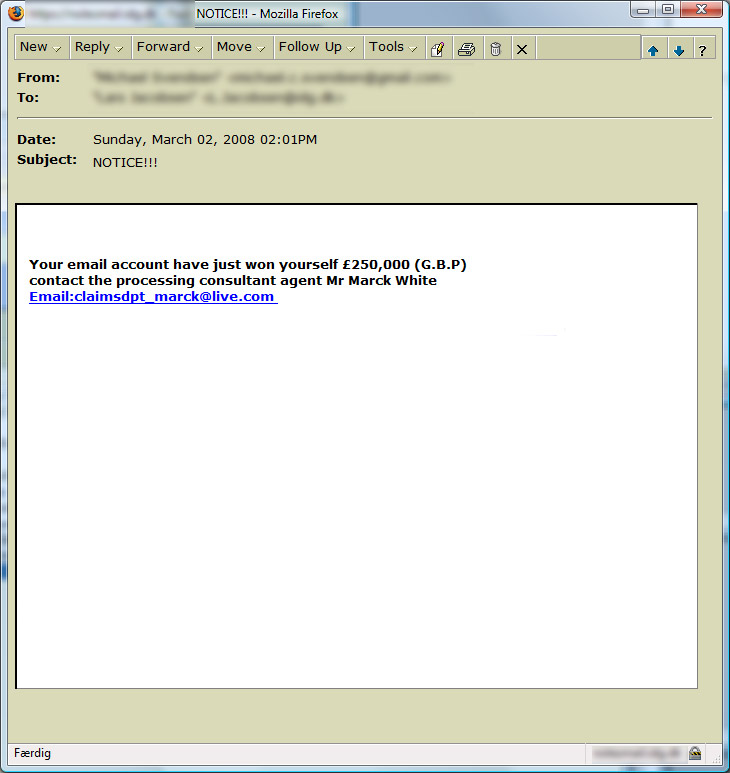Go to next message down arrow
Screen dimensions: 730x773
coord(679,50)
